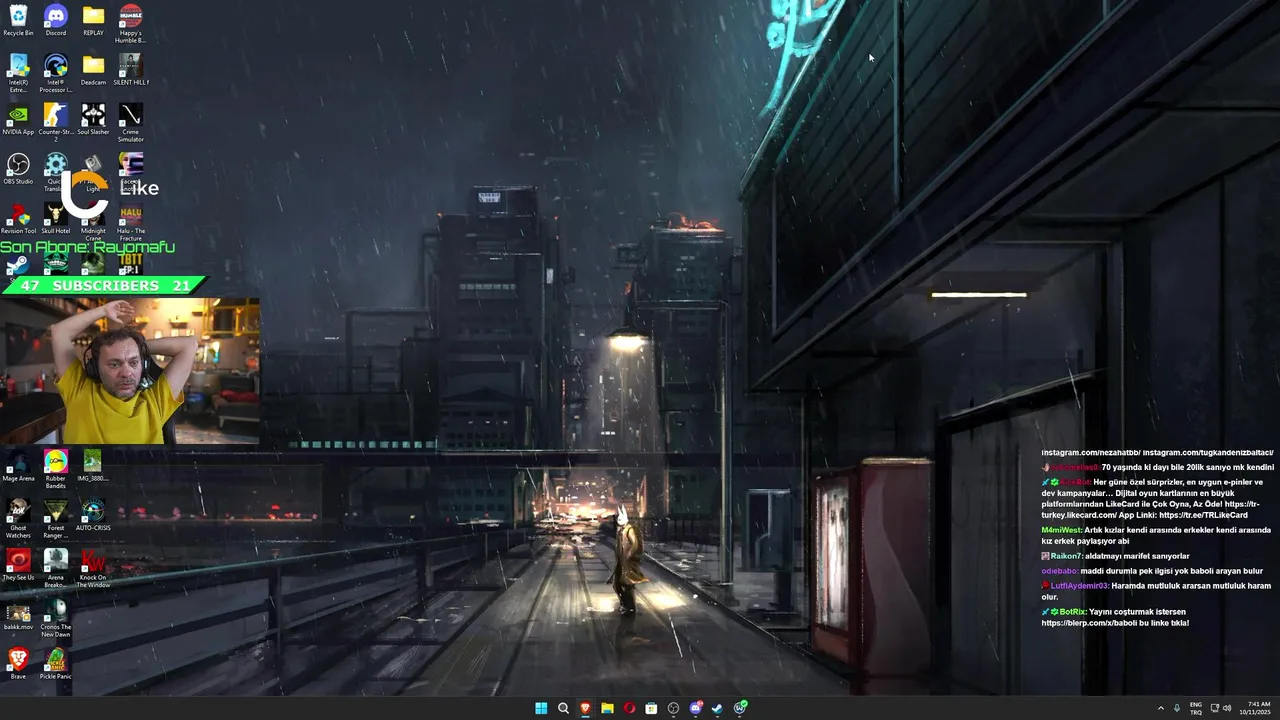Select the Revision Tool desktop shortcut
This screenshot has height=720, width=1280.
coord(18,219)
